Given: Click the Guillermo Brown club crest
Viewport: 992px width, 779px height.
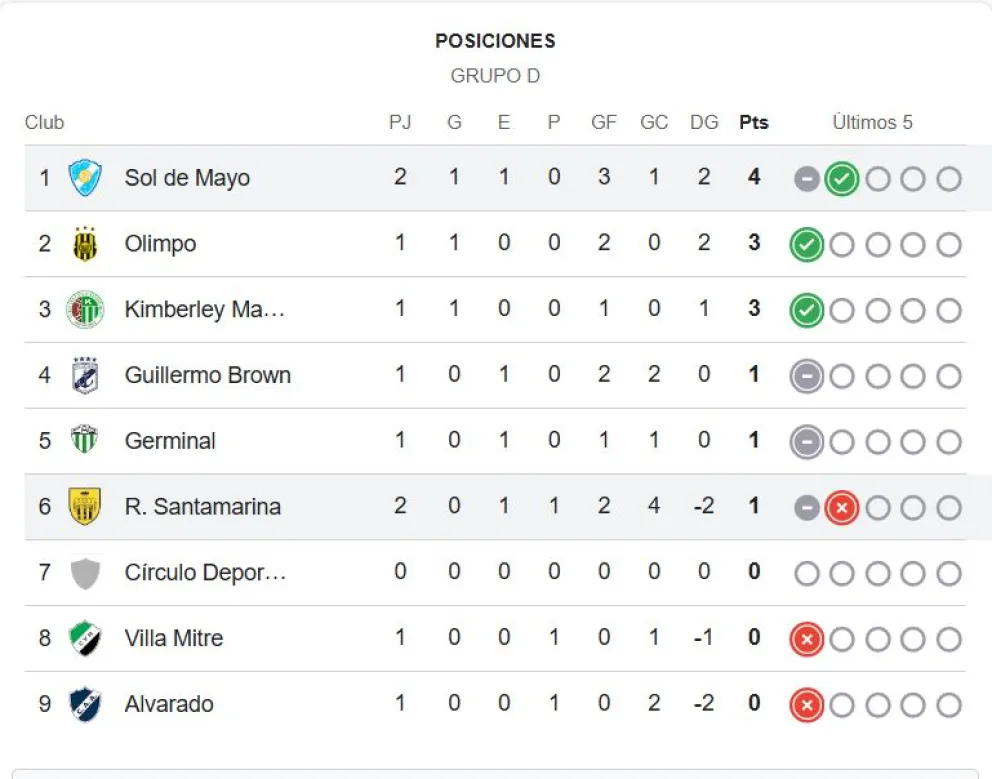Looking at the screenshot, I should [x=85, y=376].
